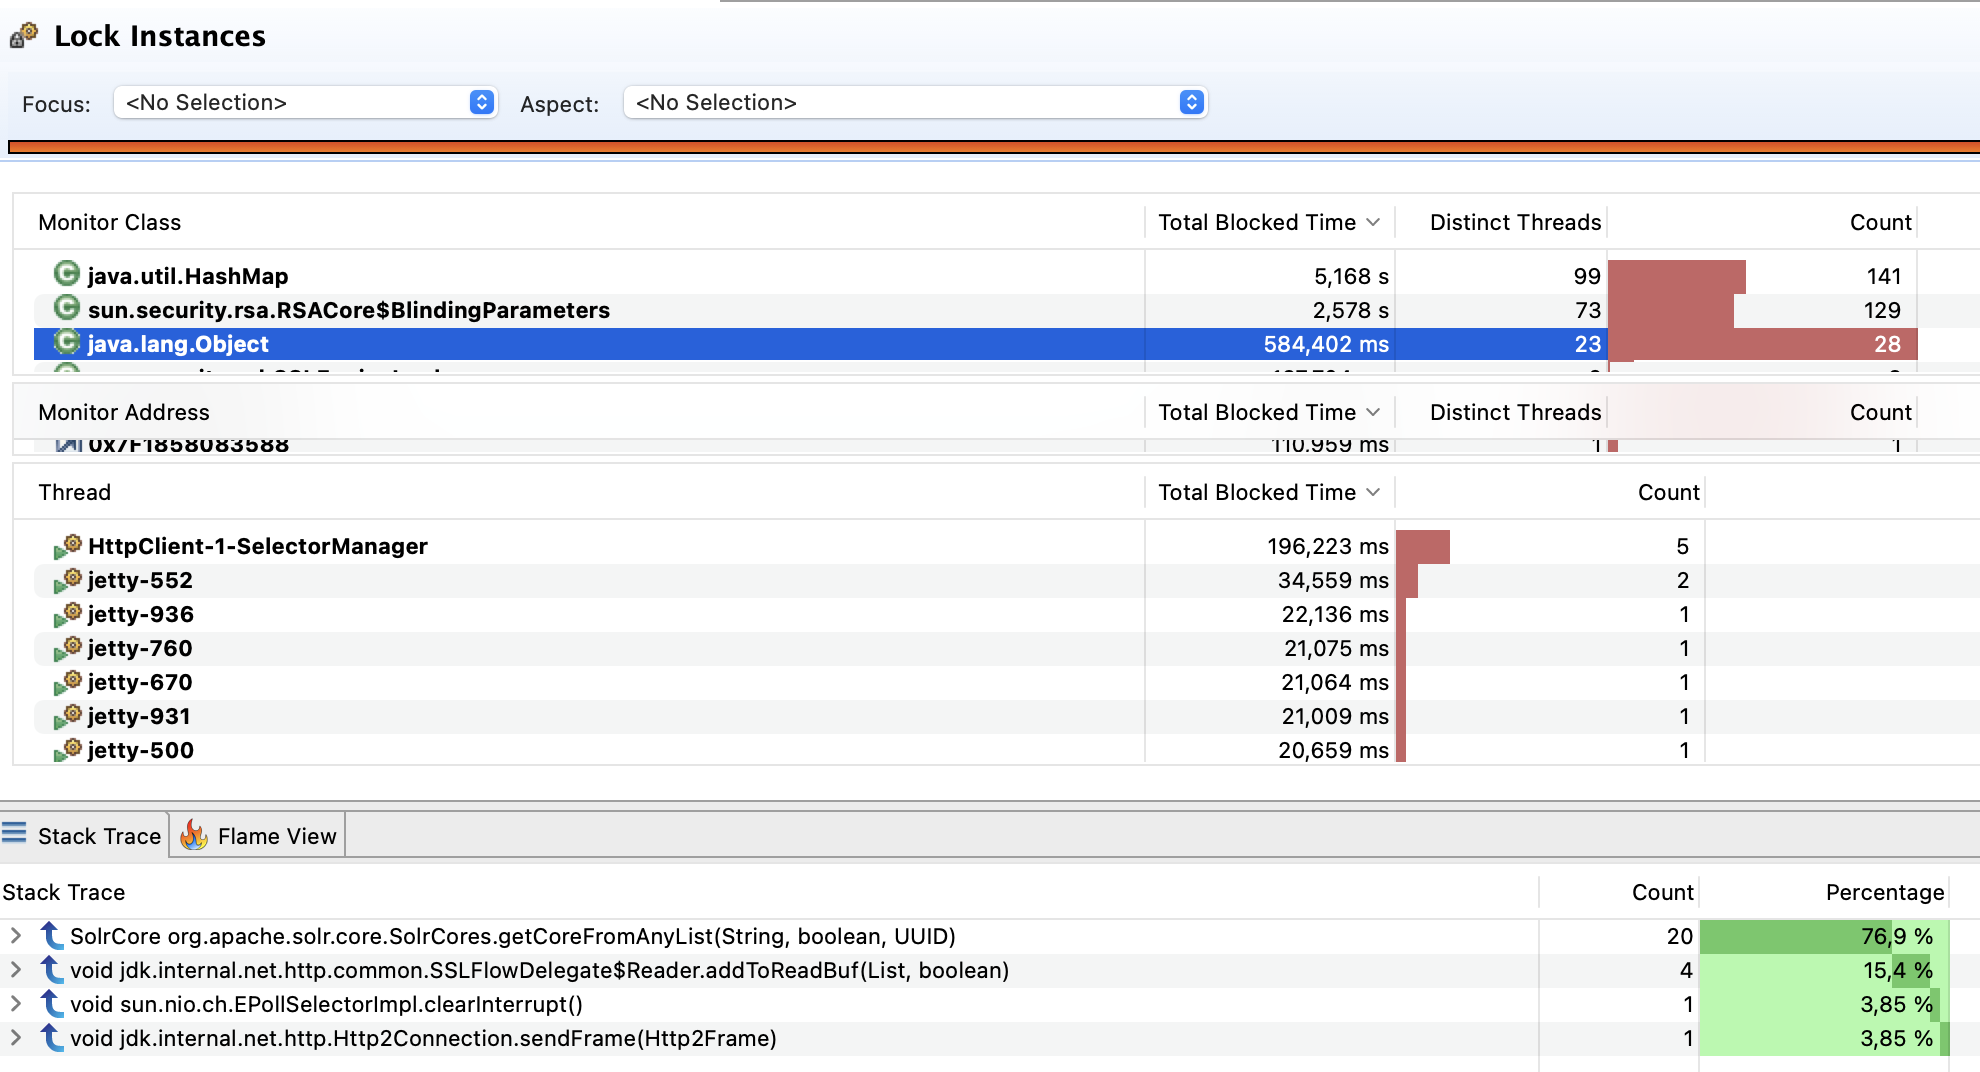Click the blue frame icon beside Http2Connection.sendFrame

(x=50, y=1038)
